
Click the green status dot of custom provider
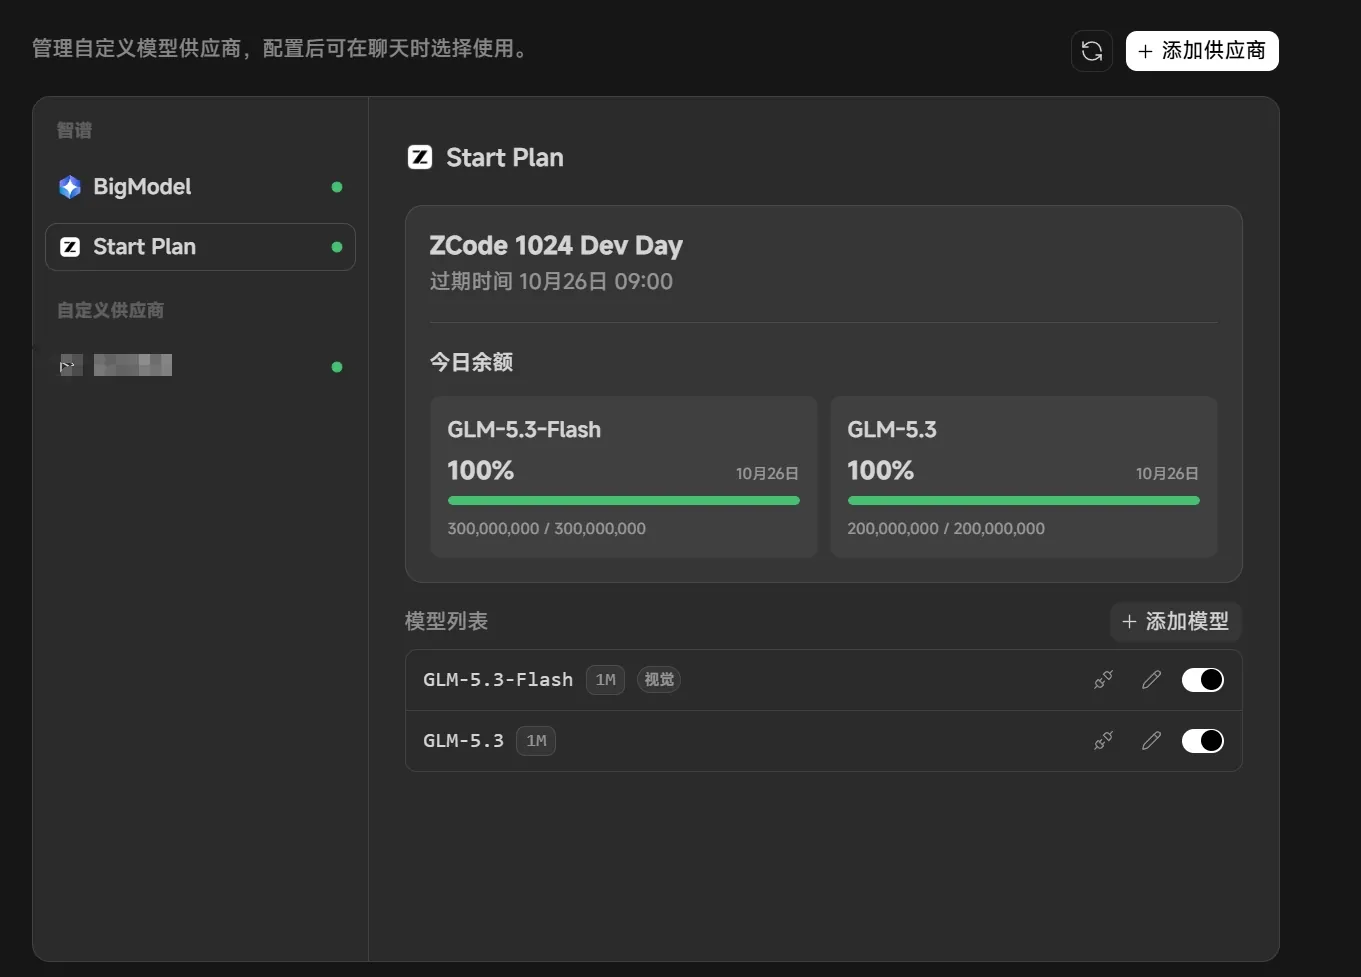point(337,367)
